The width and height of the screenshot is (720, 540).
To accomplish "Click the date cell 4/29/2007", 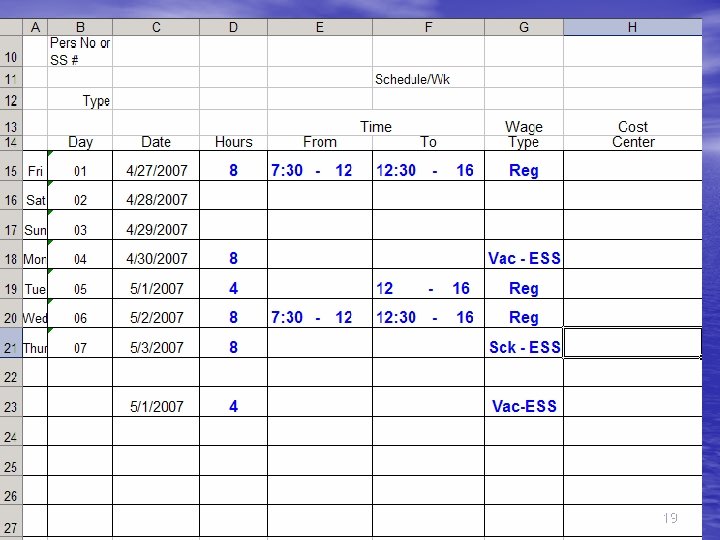I will 156,225.
